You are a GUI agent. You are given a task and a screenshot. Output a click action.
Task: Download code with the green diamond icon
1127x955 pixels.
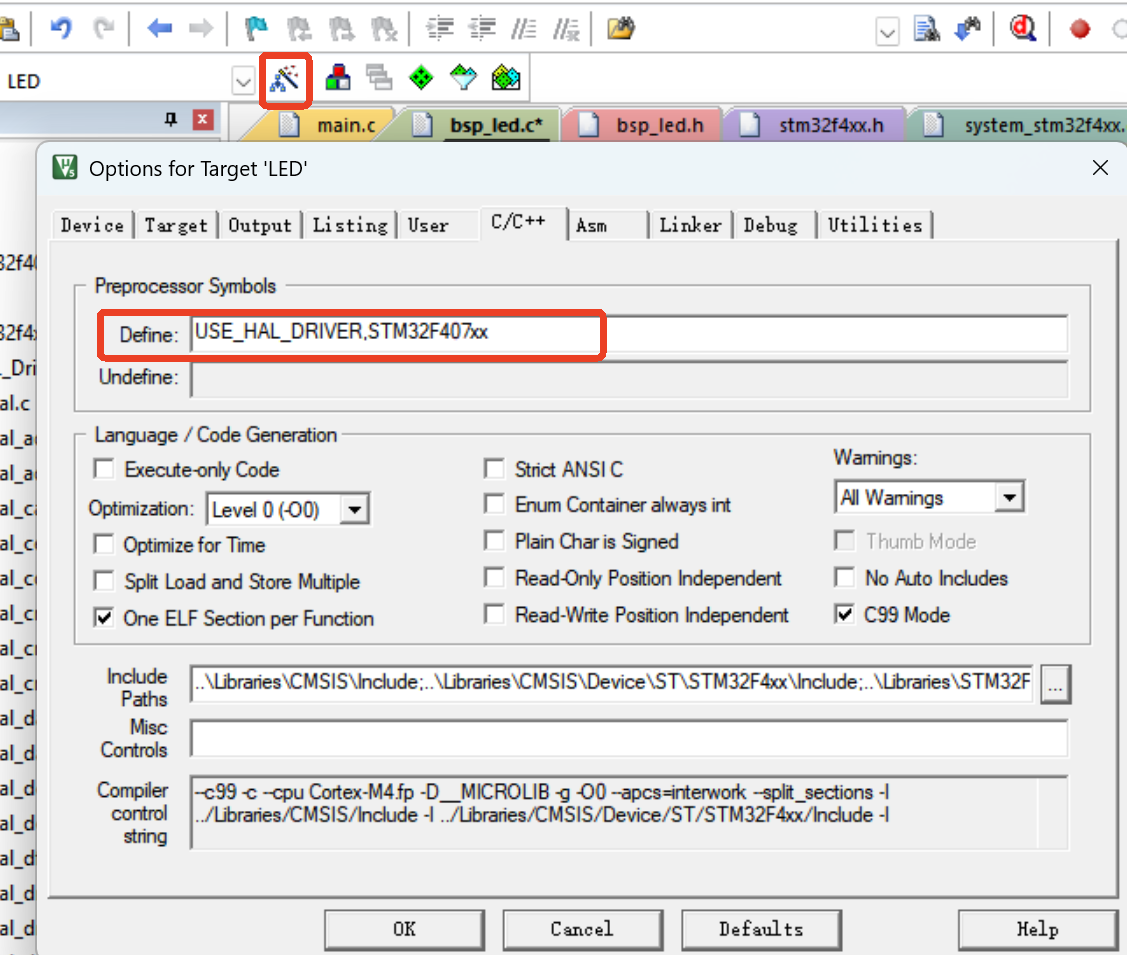420,77
